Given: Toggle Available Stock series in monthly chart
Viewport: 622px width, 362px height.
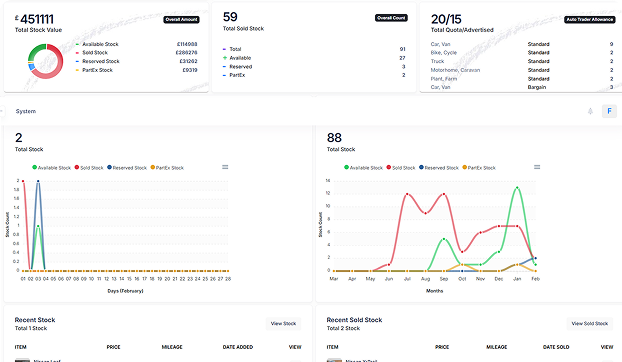Looking at the screenshot, I should click(363, 168).
